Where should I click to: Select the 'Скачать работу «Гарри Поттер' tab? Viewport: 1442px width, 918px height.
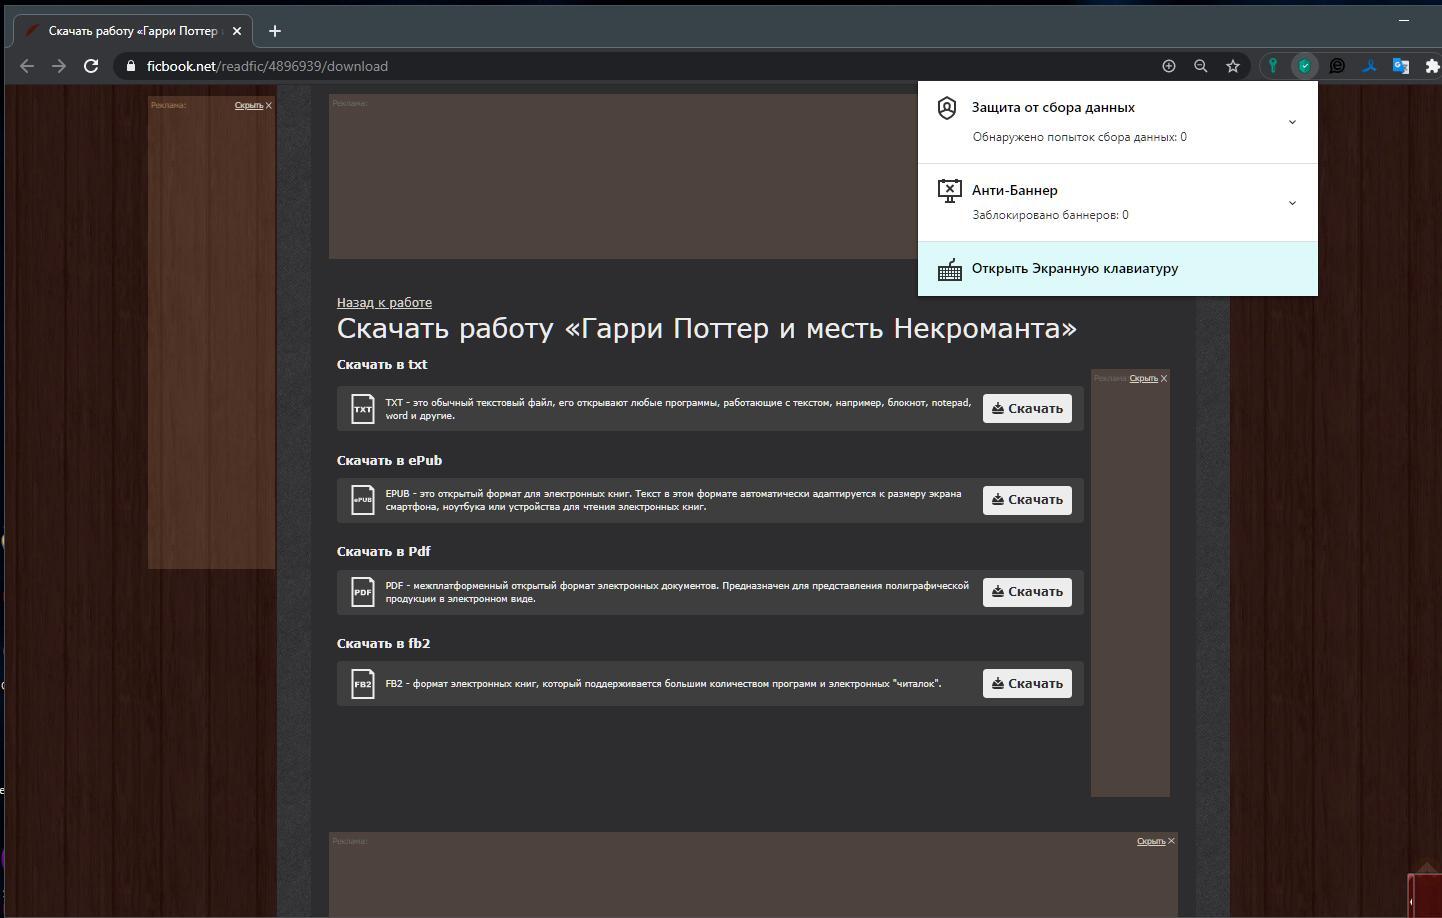[x=133, y=31]
